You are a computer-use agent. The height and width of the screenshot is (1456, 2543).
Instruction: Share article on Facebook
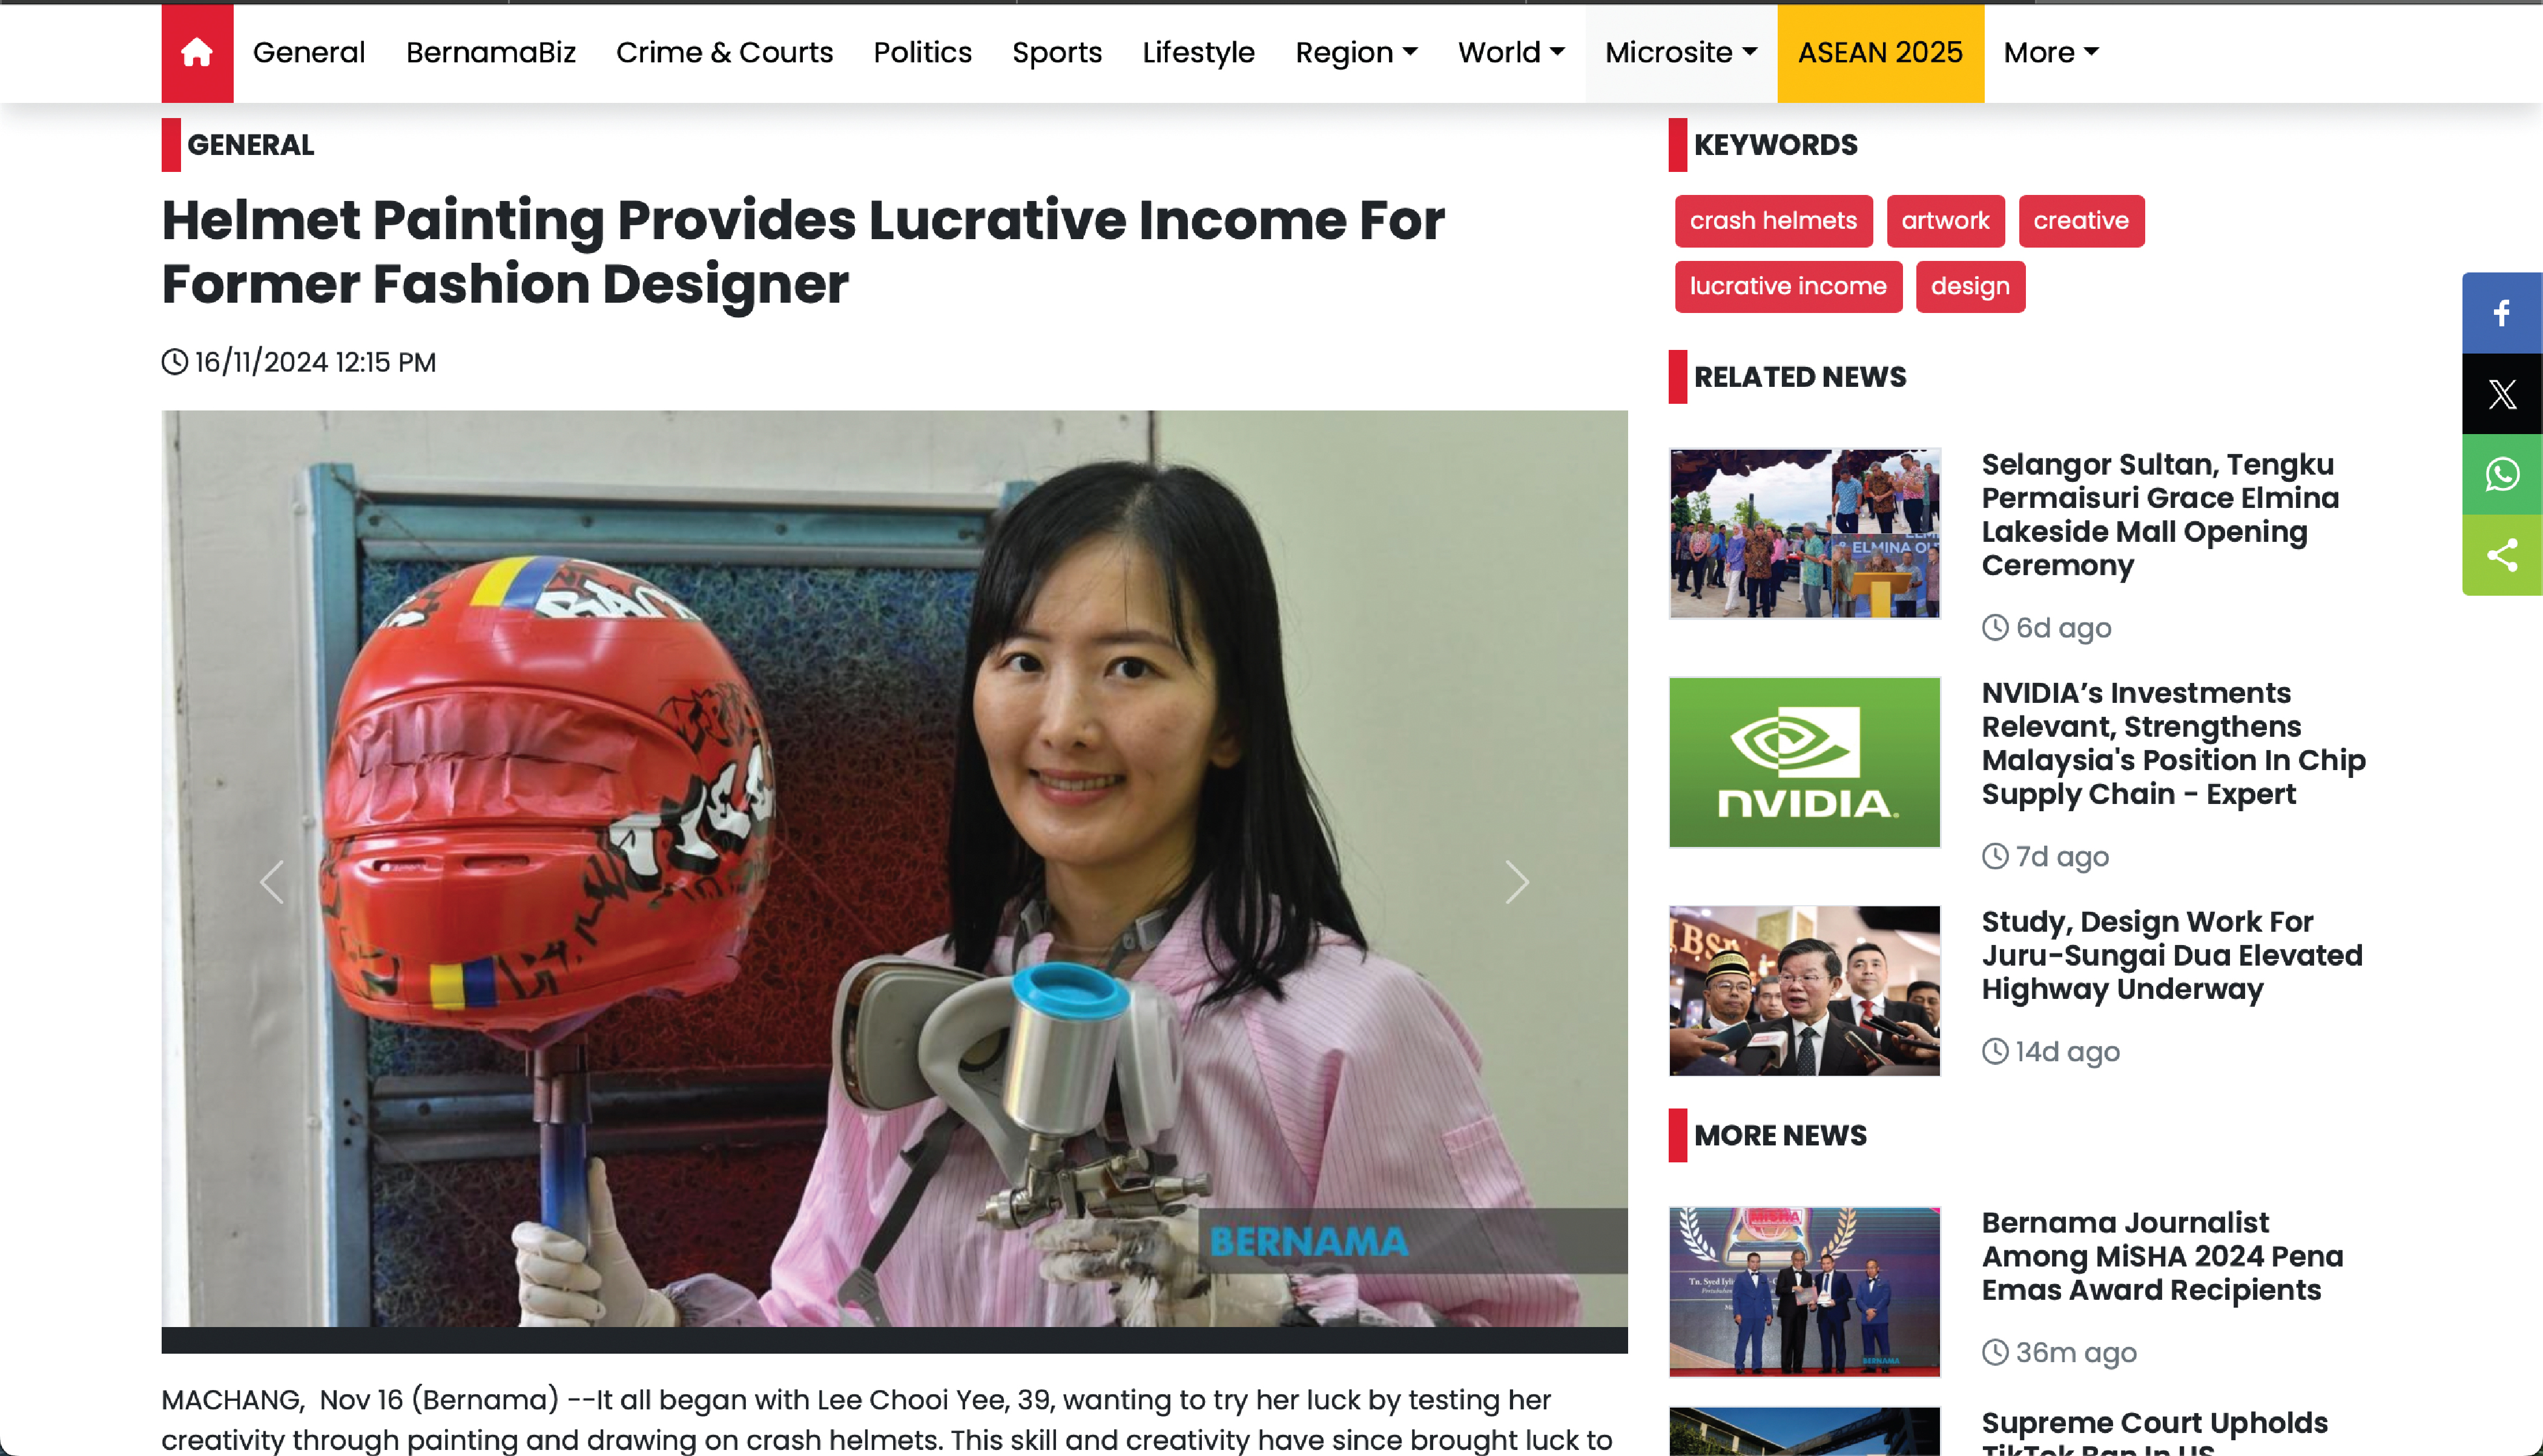[2502, 313]
